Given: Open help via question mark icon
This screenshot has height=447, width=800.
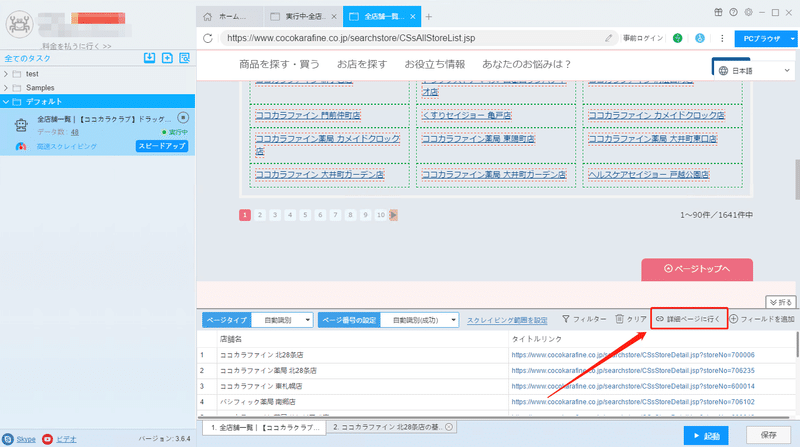Looking at the screenshot, I should [733, 12].
